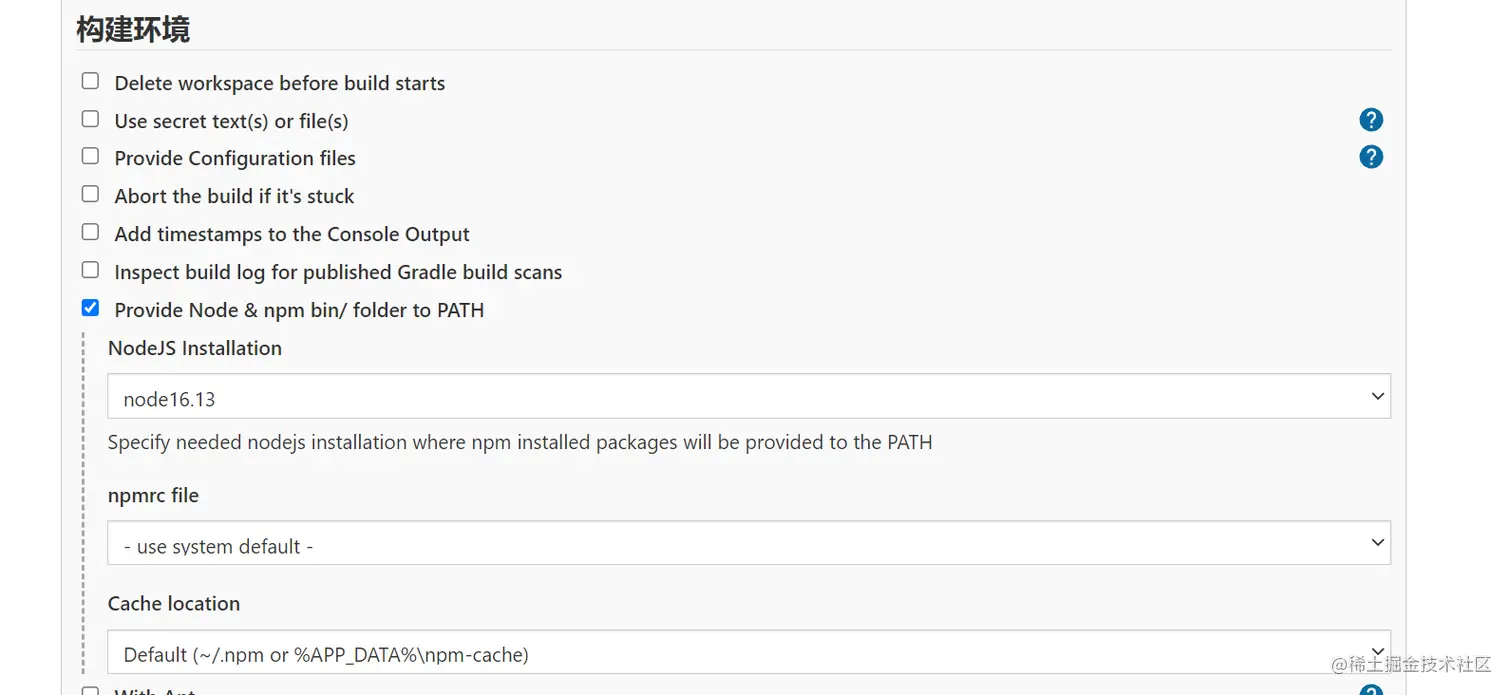Expand the npmrc file dropdown

point(748,543)
